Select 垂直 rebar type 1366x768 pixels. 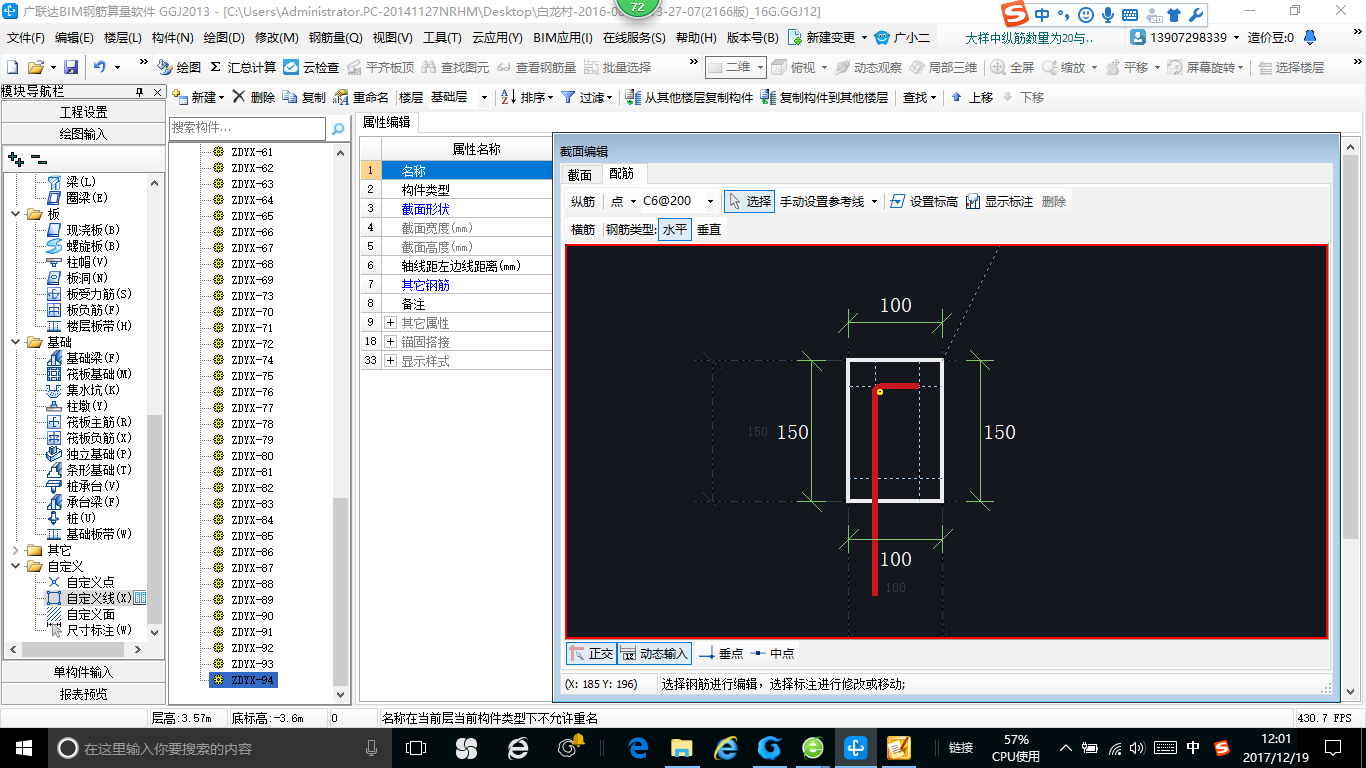pyautogui.click(x=709, y=229)
